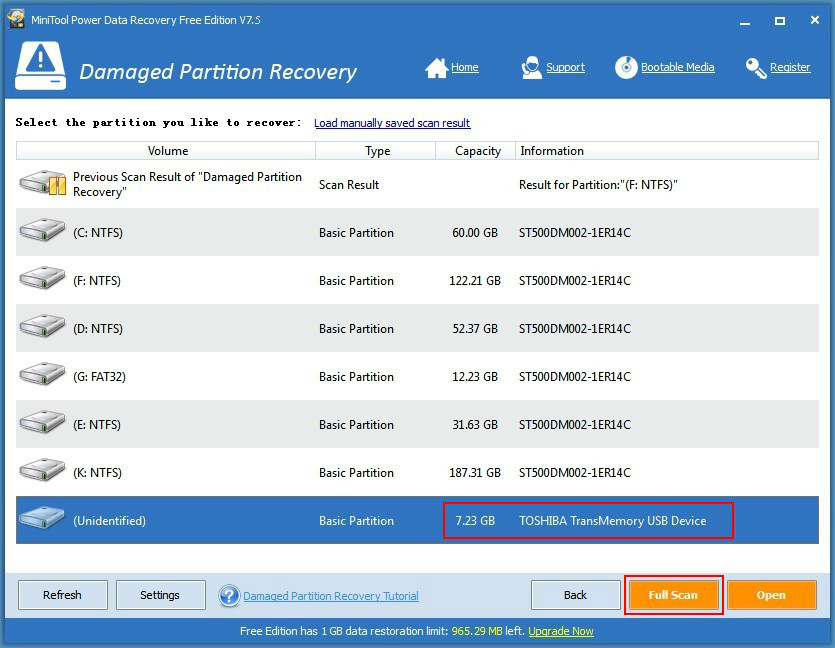
Task: Click the drive icon for C: NTFS
Action: 42,231
